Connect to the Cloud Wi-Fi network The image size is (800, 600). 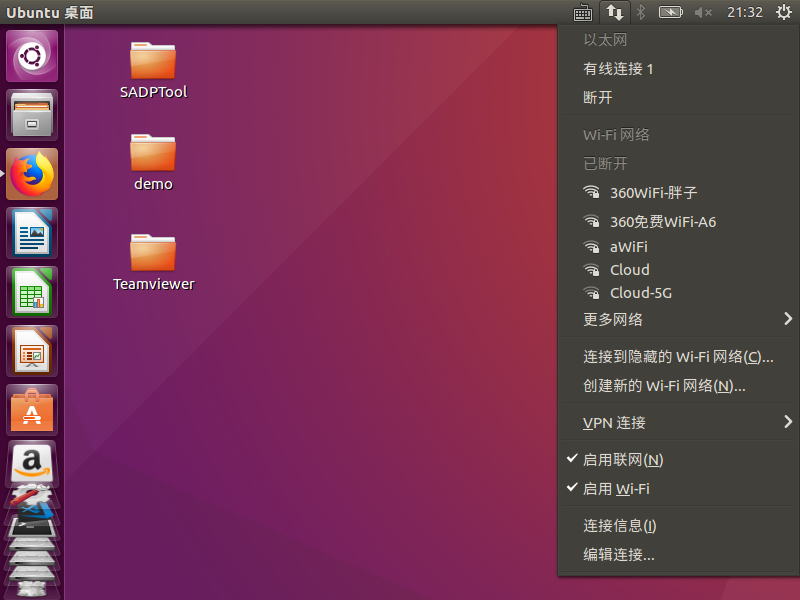pyautogui.click(x=631, y=269)
